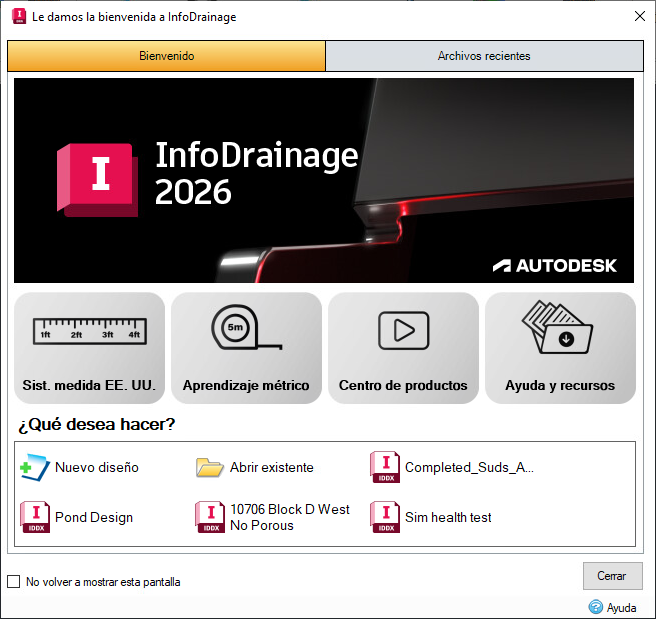Click the Cerrar button

[x=612, y=576]
